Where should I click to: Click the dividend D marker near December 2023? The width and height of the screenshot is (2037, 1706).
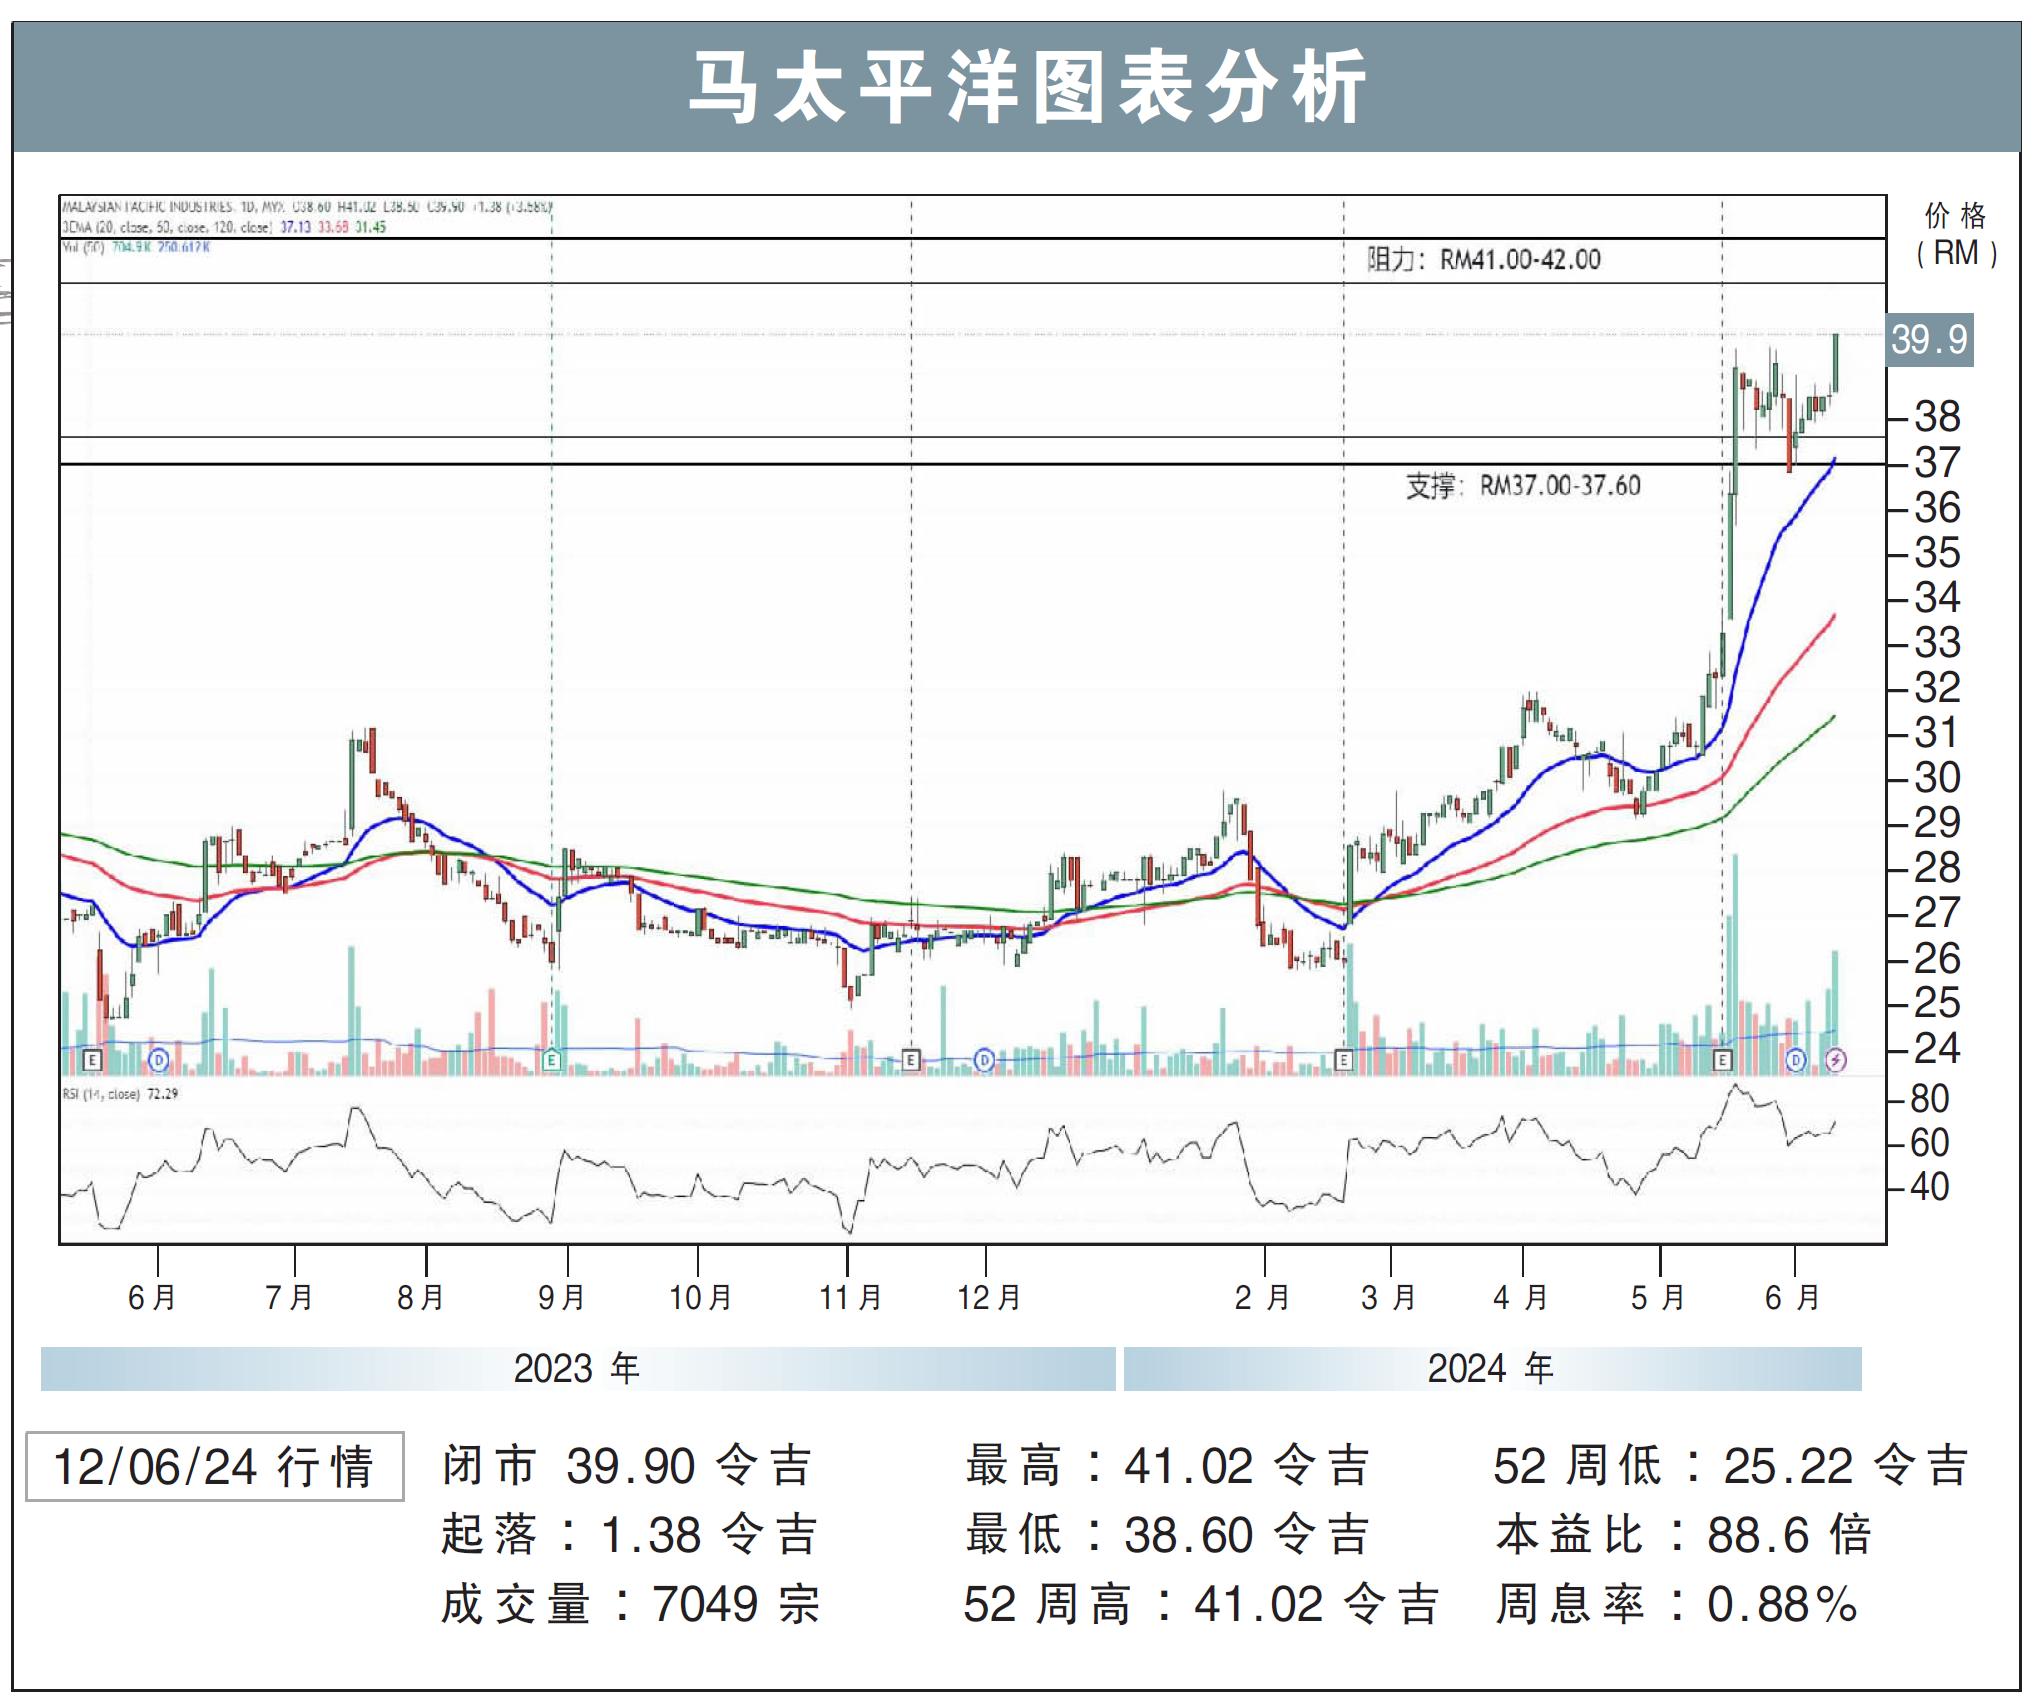984,1059
